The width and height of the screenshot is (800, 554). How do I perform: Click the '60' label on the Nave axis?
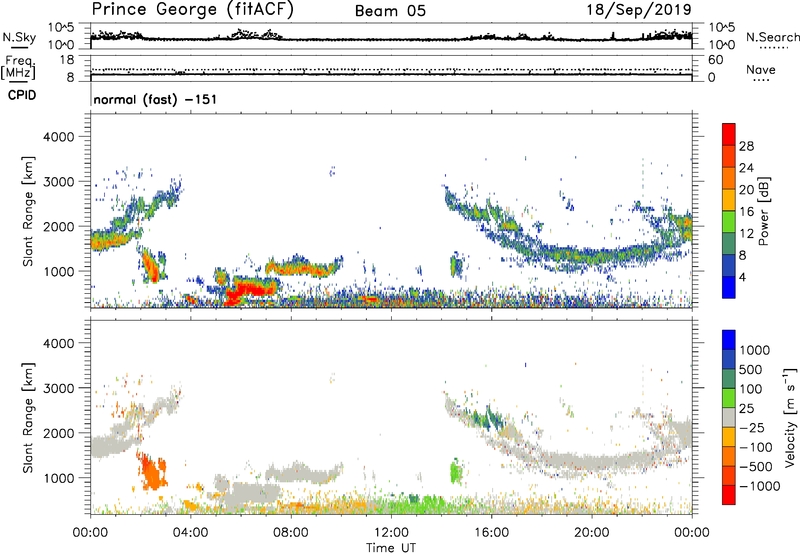(715, 60)
